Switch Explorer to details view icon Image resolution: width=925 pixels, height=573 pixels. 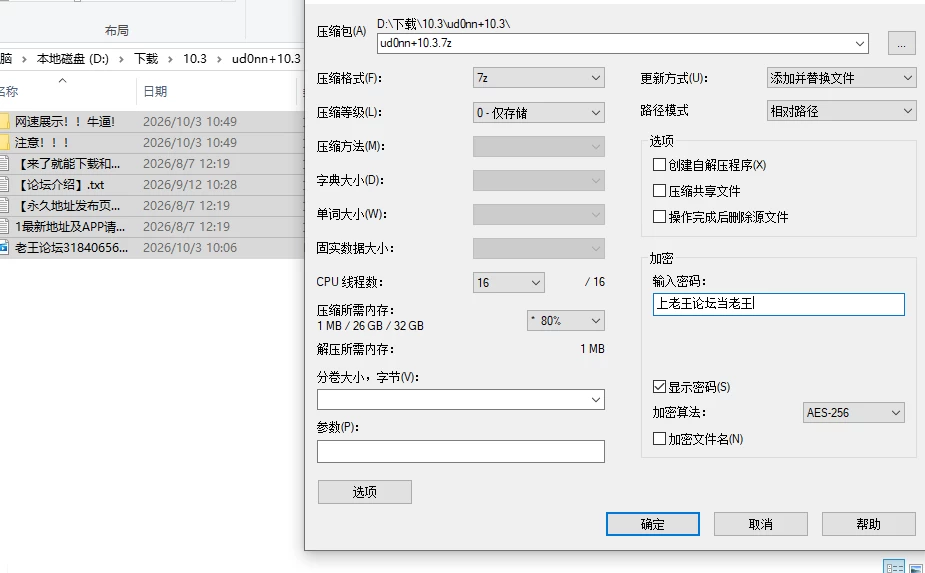pyautogui.click(x=894, y=567)
